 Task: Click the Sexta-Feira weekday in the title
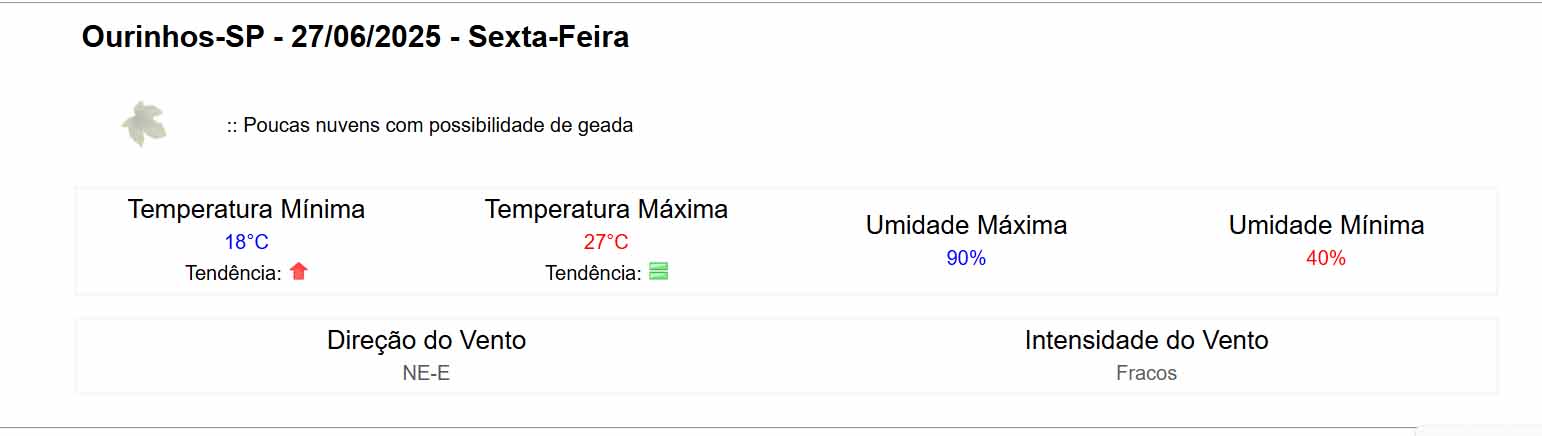click(x=549, y=38)
